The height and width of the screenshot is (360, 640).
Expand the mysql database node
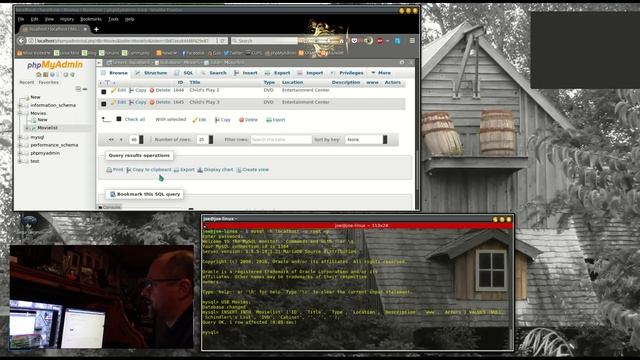coord(20,138)
